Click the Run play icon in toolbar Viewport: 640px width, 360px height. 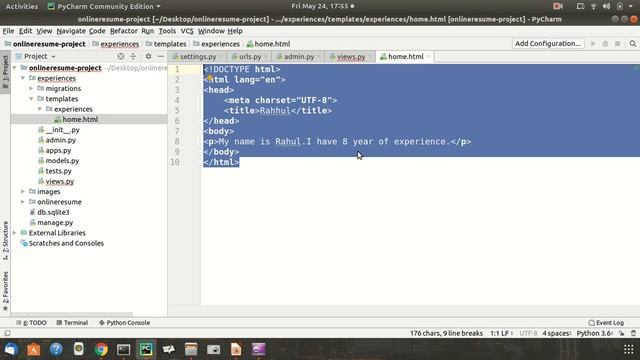coord(593,44)
